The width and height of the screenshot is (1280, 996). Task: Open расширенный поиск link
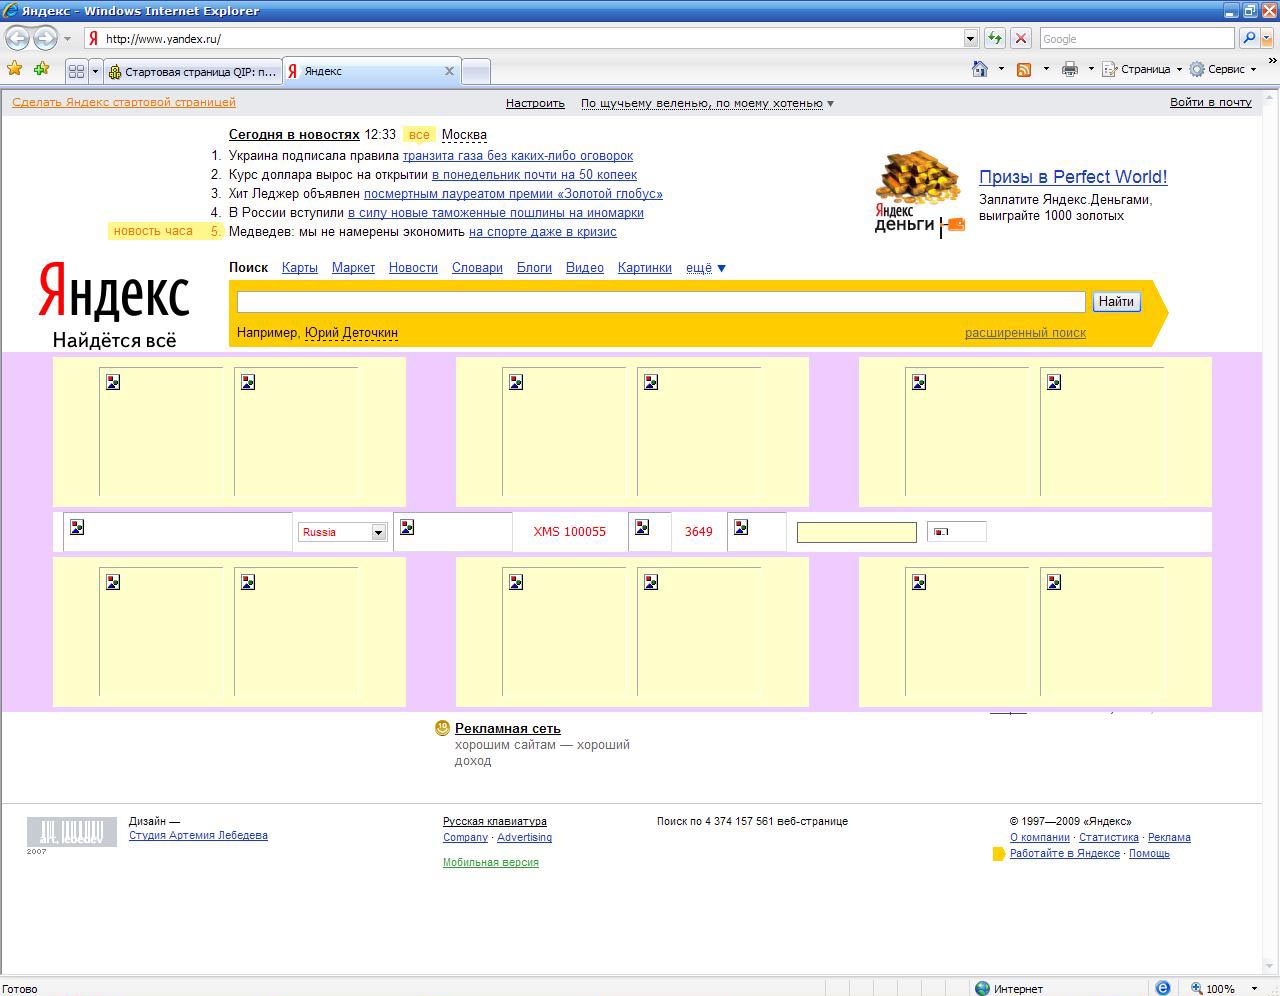point(1025,333)
